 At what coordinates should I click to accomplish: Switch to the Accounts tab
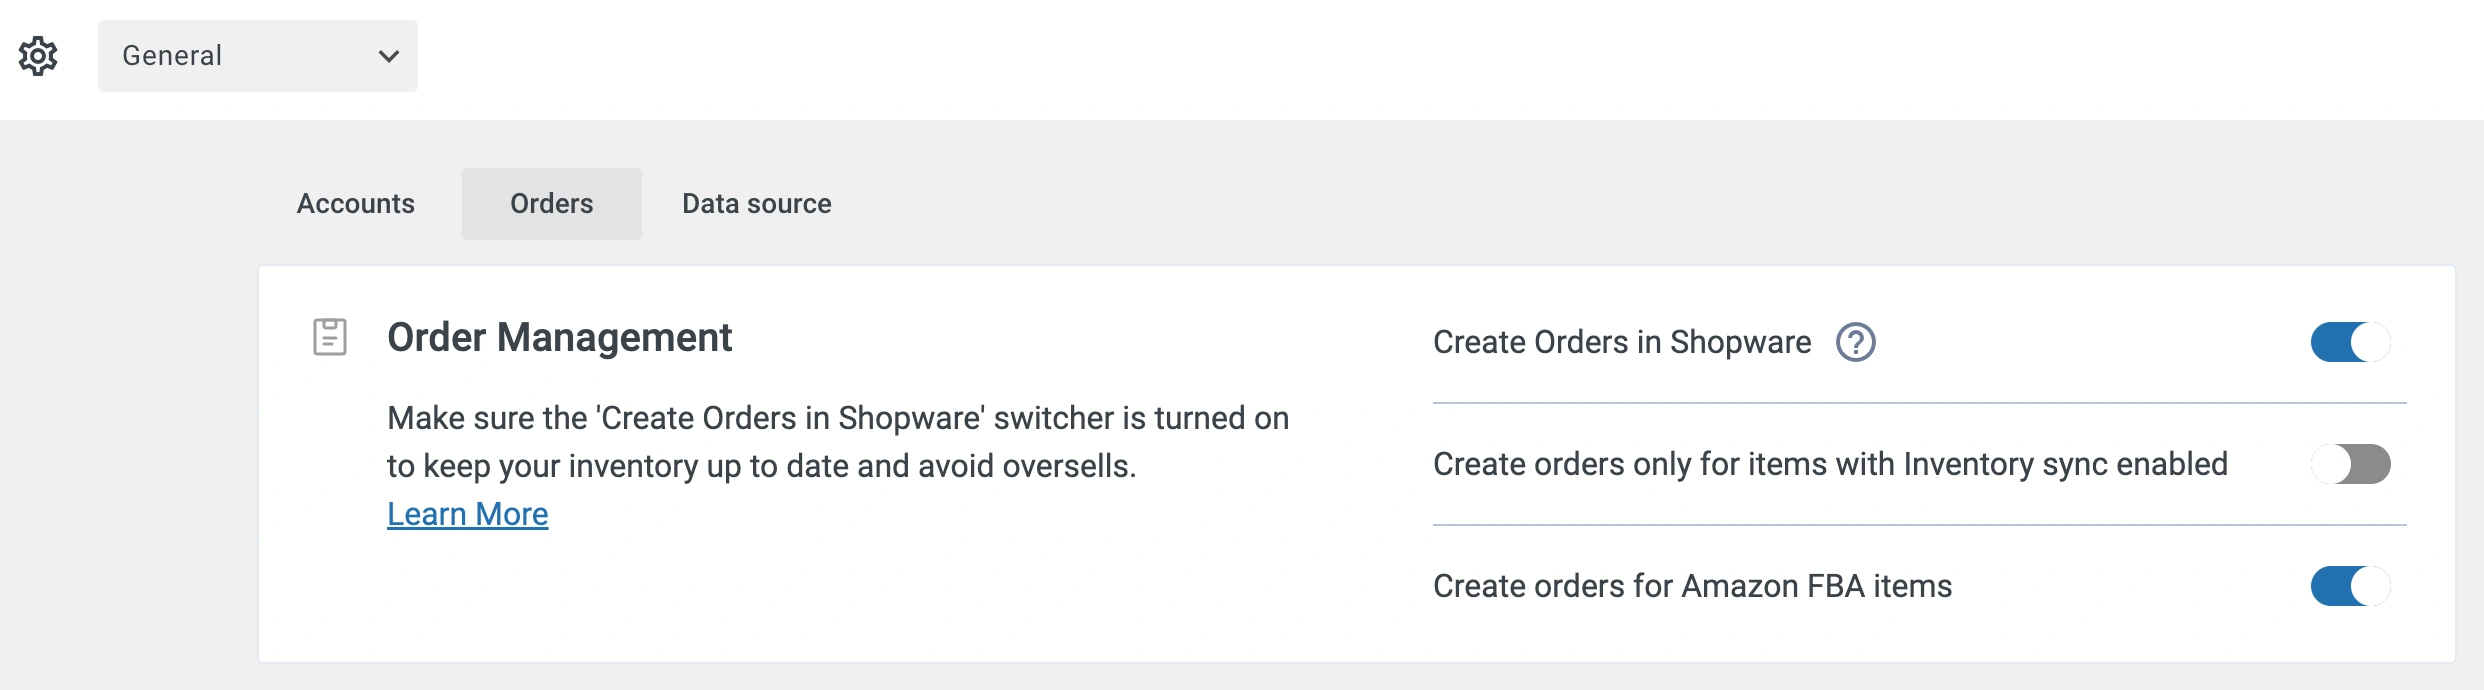(x=355, y=203)
